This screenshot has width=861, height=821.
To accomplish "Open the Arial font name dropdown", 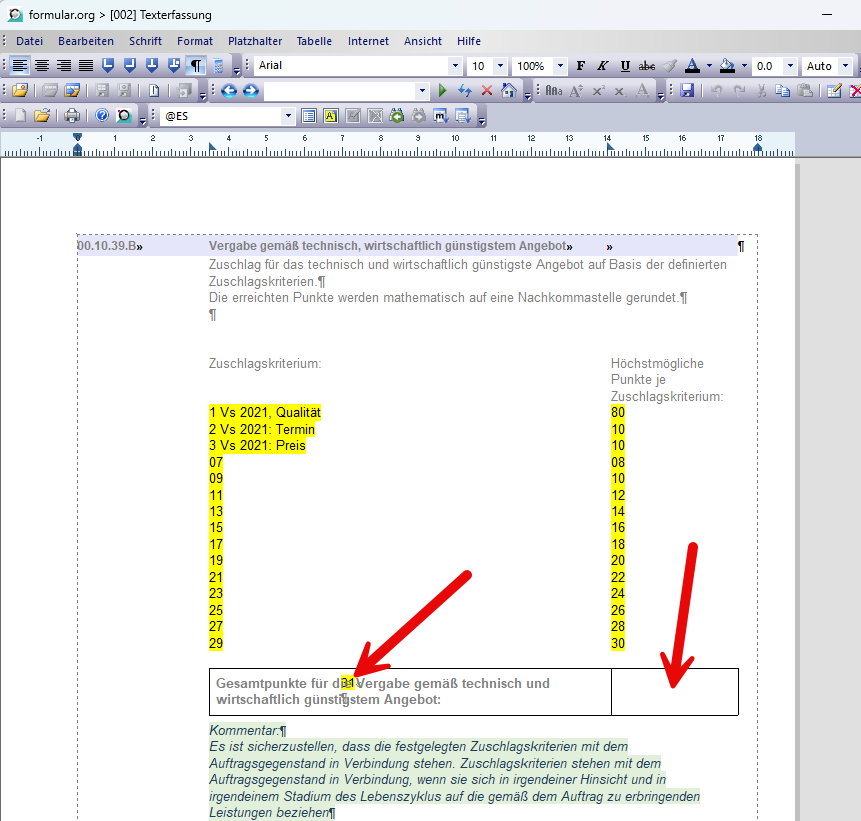I will pyautogui.click(x=455, y=66).
